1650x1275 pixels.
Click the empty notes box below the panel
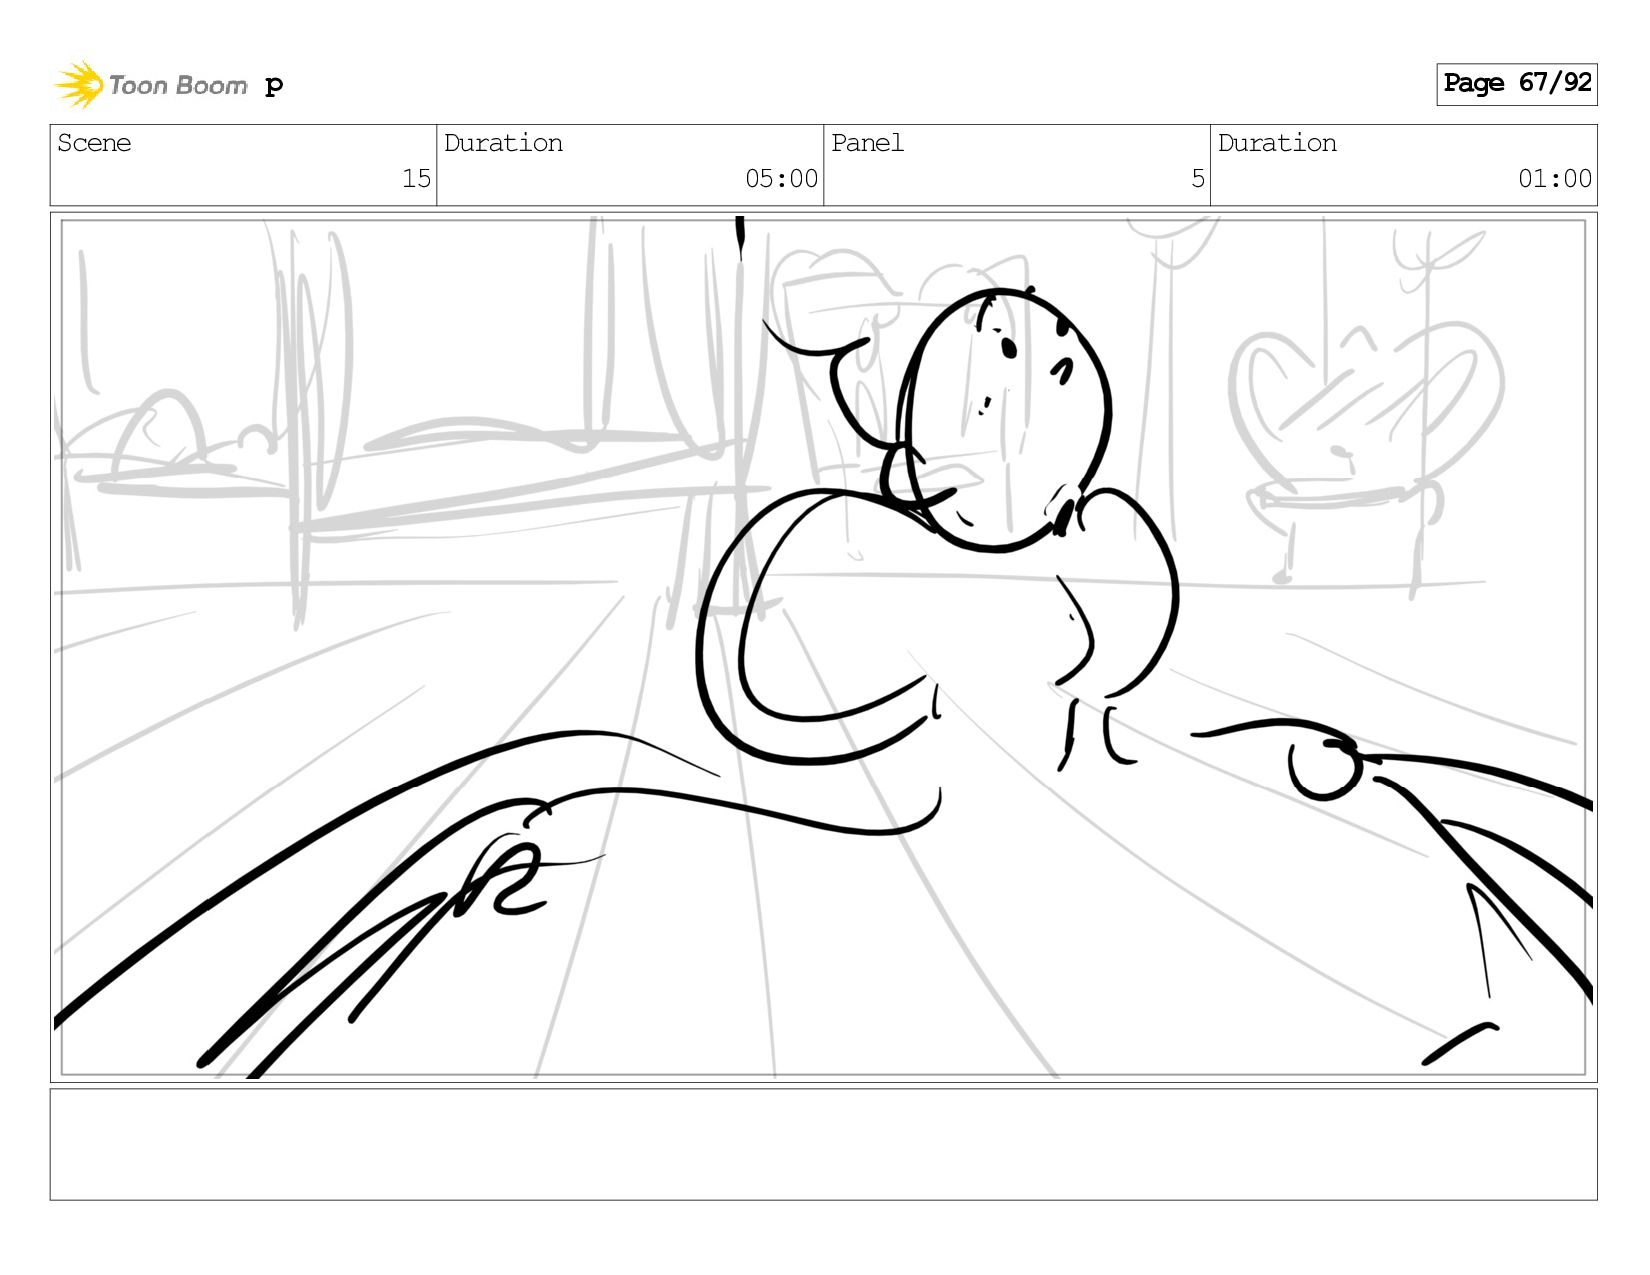point(823,1144)
